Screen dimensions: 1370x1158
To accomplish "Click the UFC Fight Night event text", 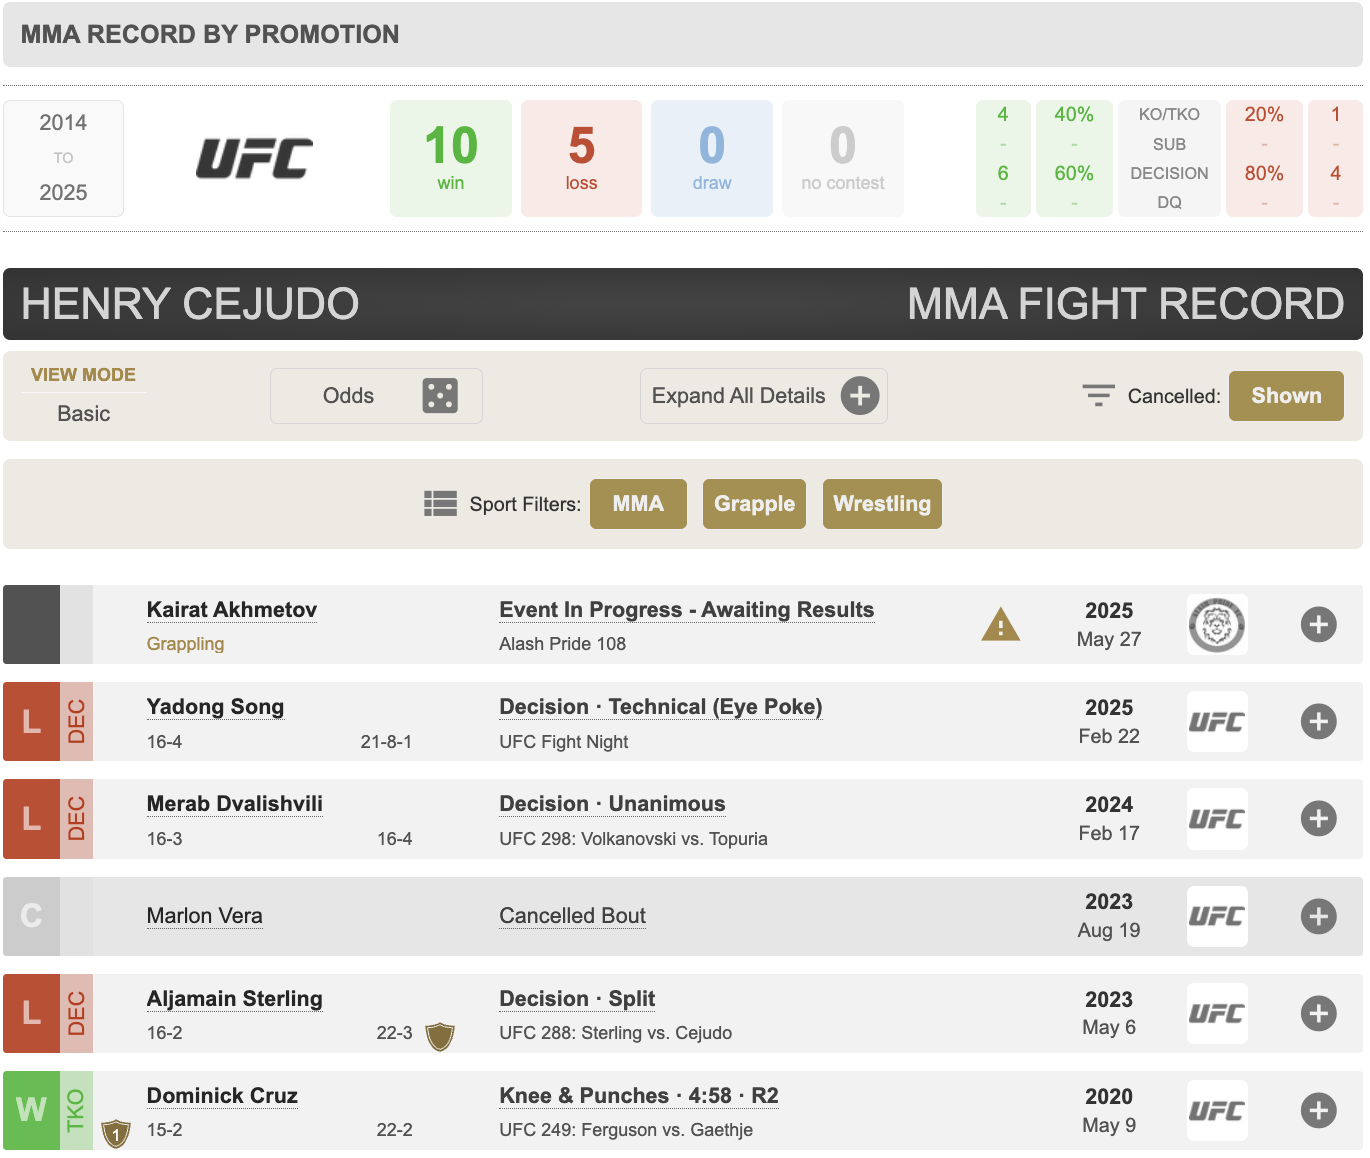I will (x=564, y=742).
